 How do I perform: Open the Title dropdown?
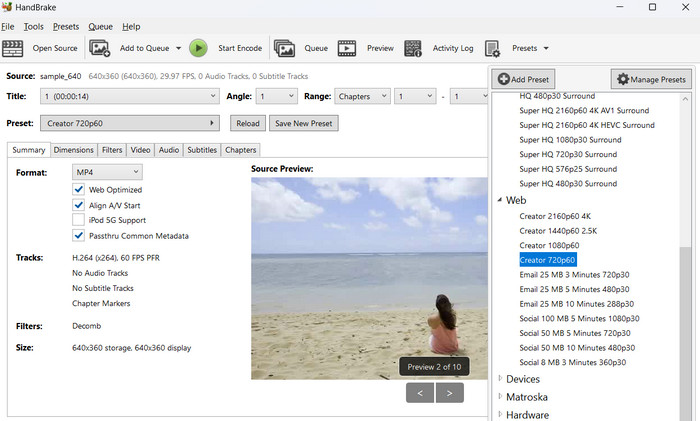point(129,96)
